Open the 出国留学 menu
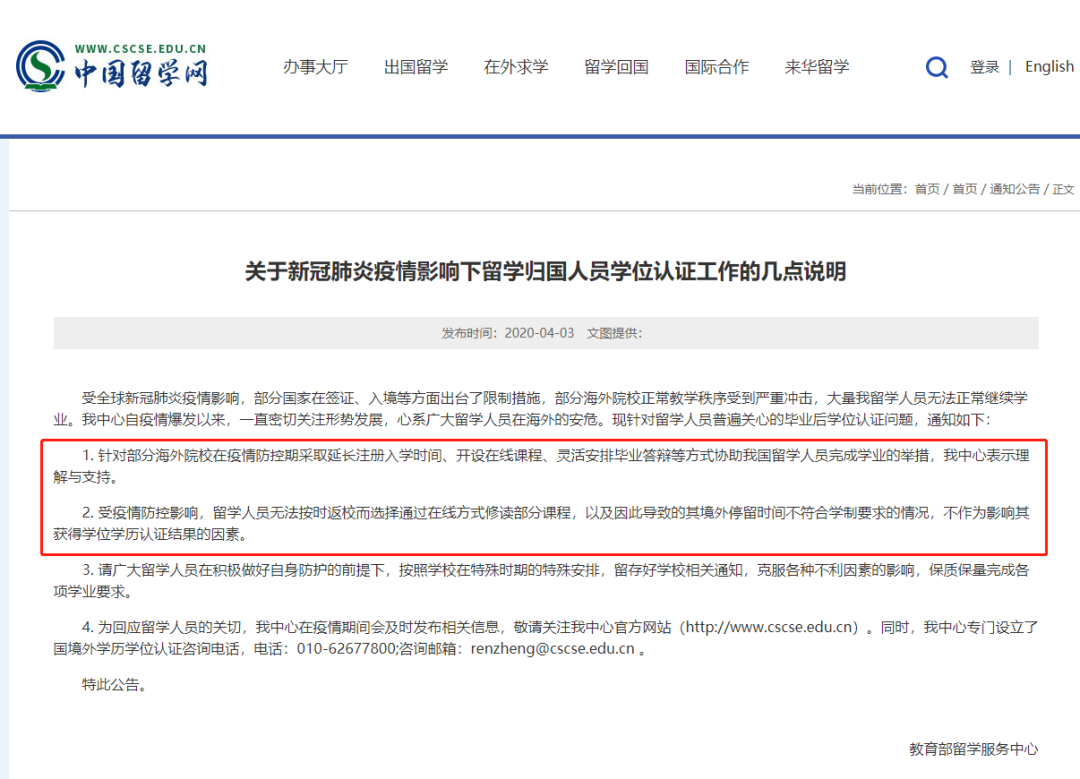This screenshot has width=1080, height=779. (x=416, y=67)
